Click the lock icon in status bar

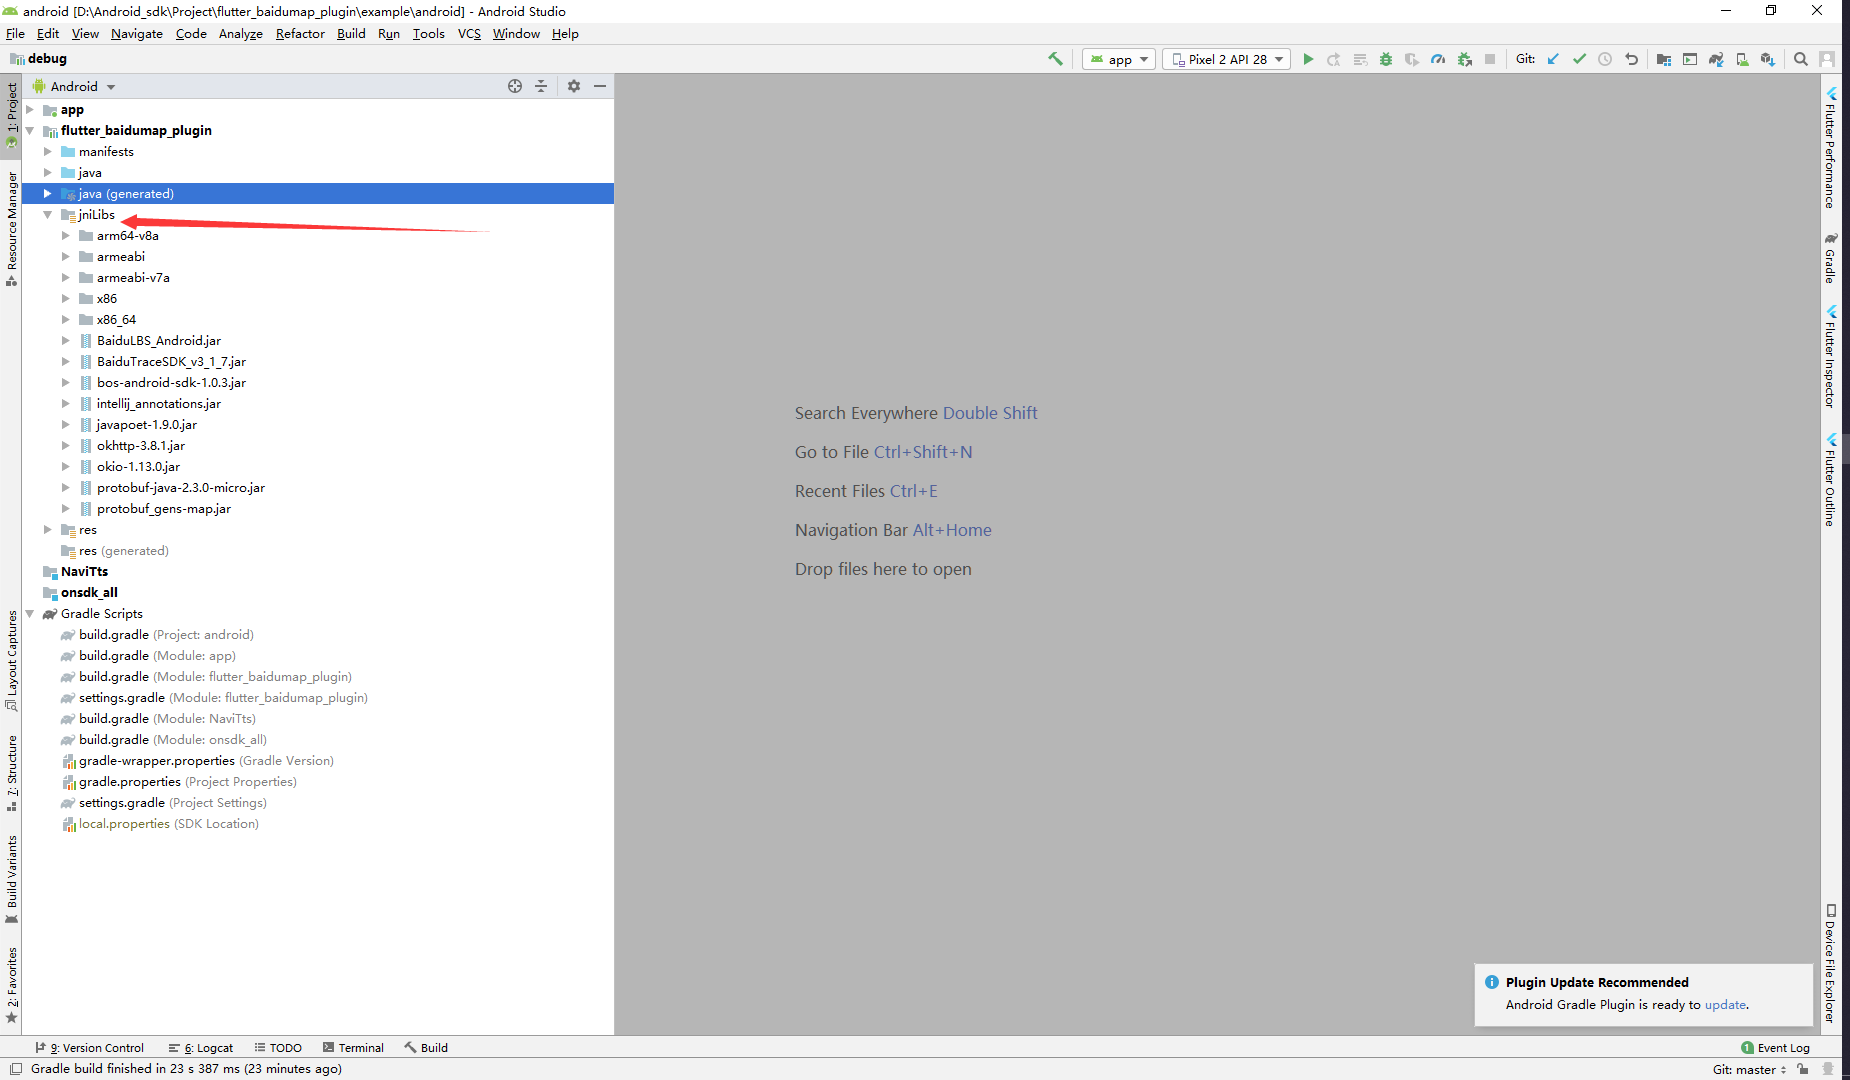click(1803, 1069)
